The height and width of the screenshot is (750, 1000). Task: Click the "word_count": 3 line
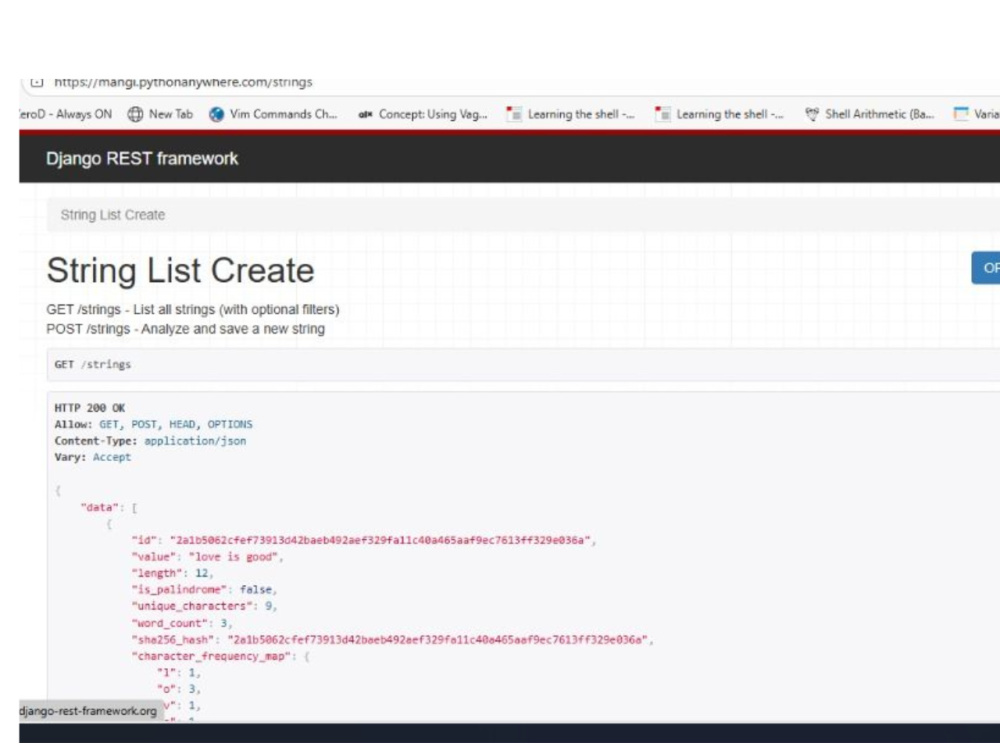[x=182, y=623]
